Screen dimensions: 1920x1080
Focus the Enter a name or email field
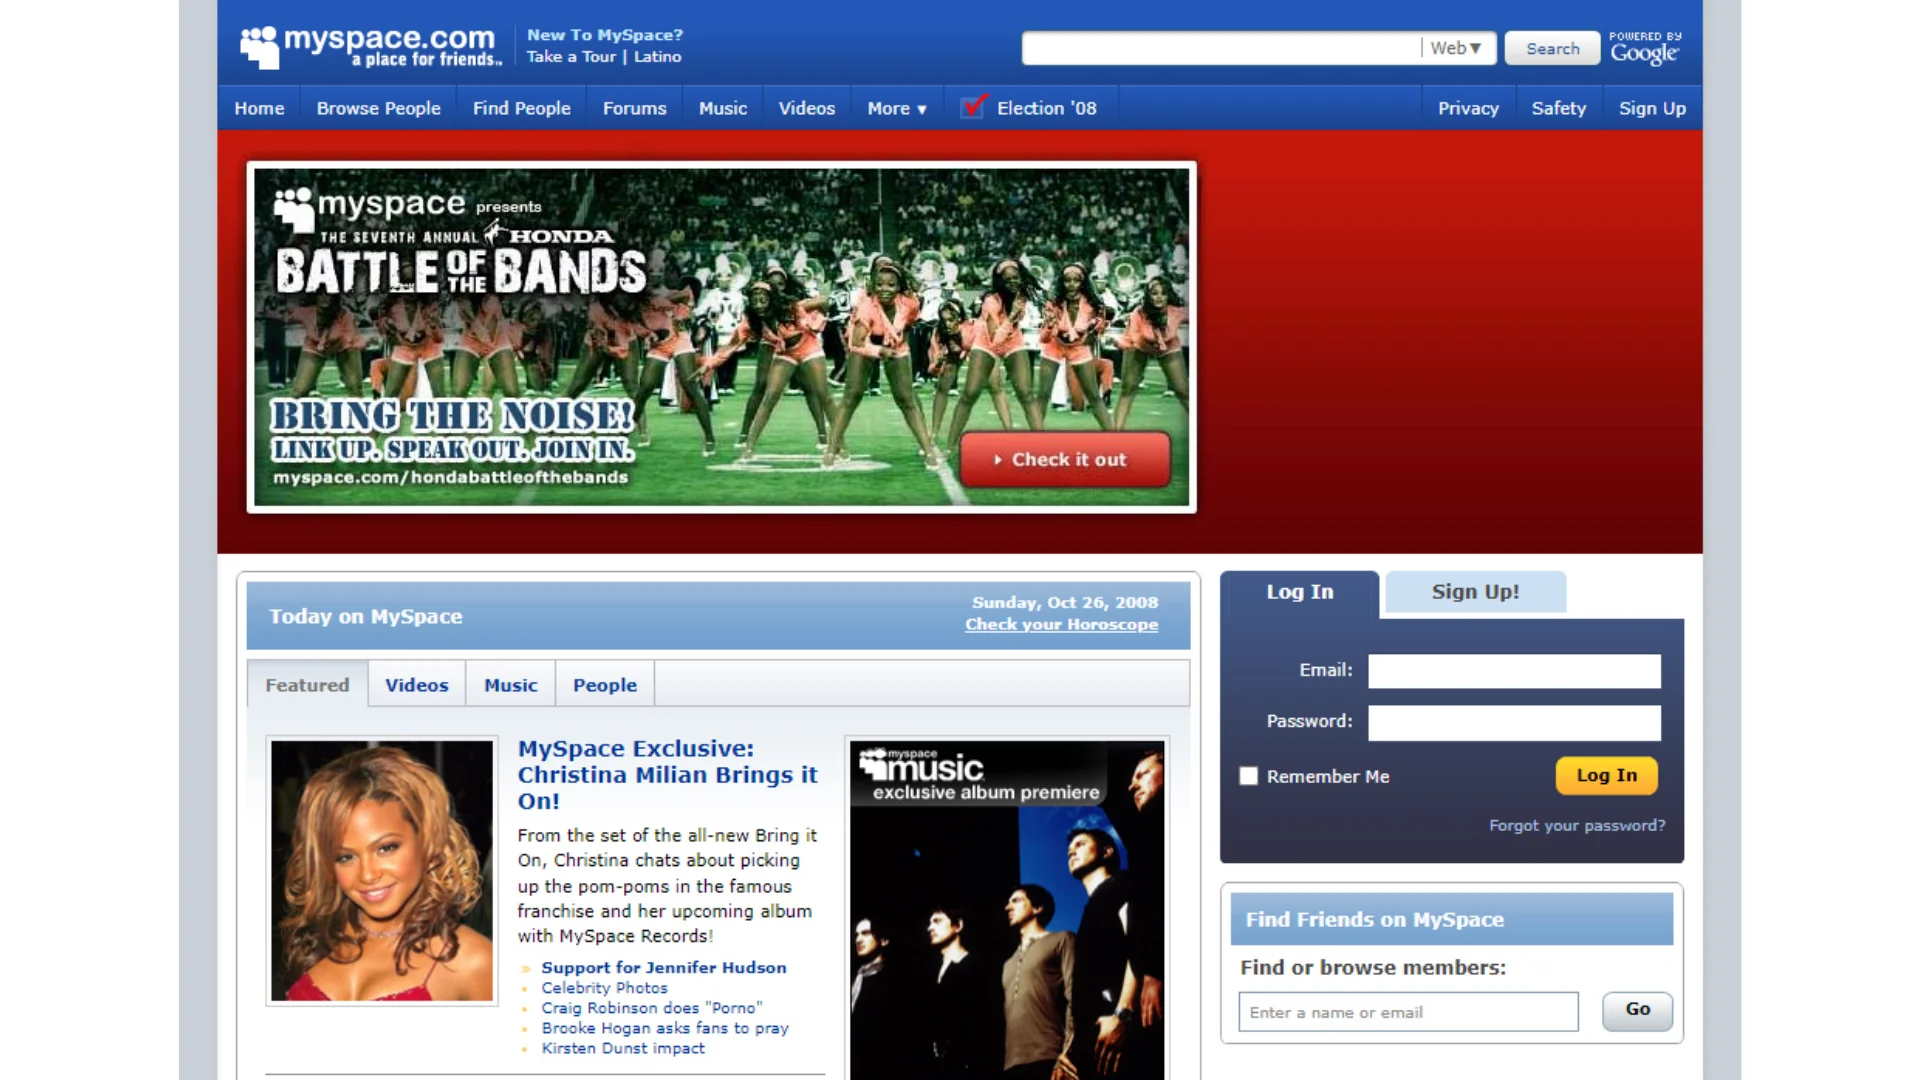pos(1408,1012)
